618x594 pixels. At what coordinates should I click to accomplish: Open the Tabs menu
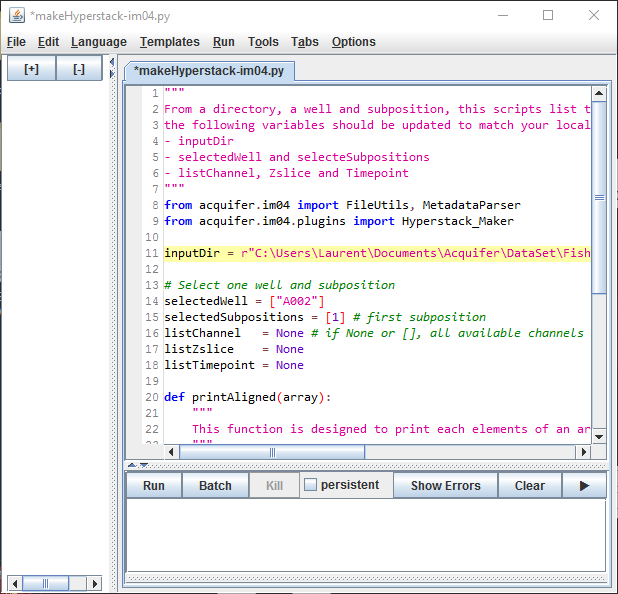(305, 42)
